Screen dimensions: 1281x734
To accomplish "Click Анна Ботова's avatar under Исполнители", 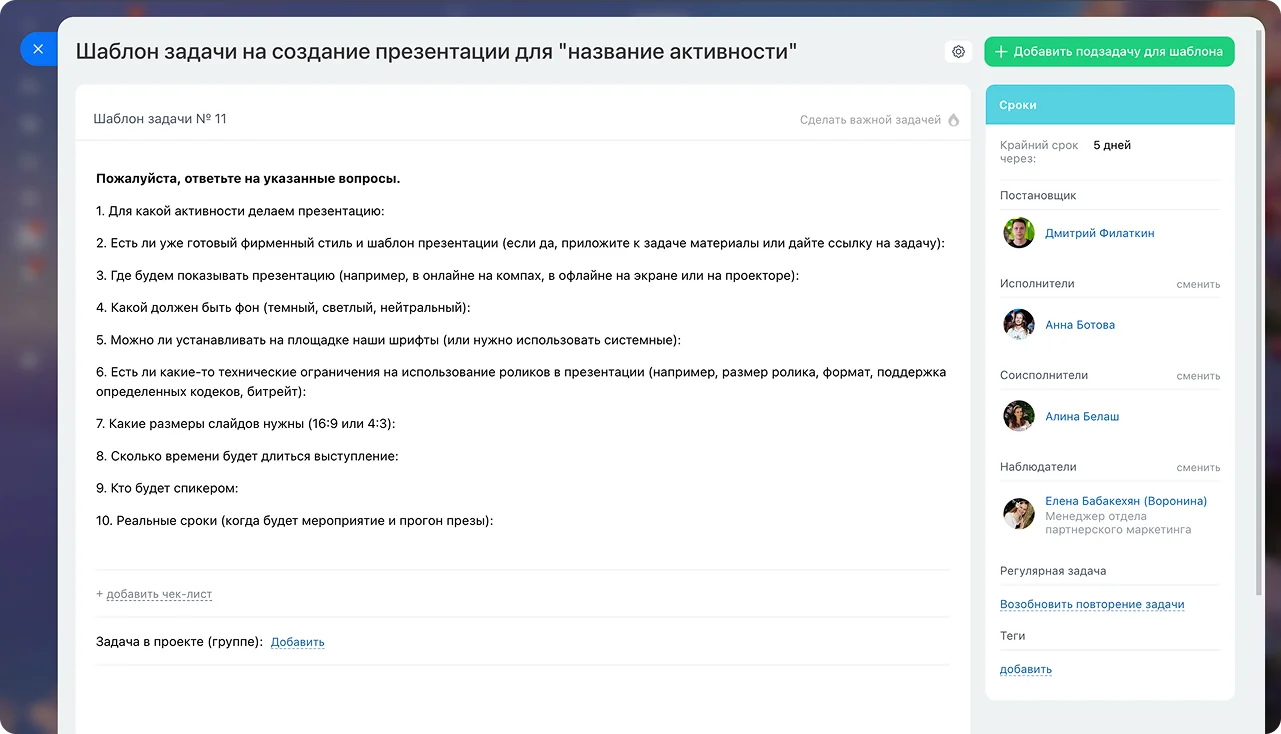I will 1018,324.
